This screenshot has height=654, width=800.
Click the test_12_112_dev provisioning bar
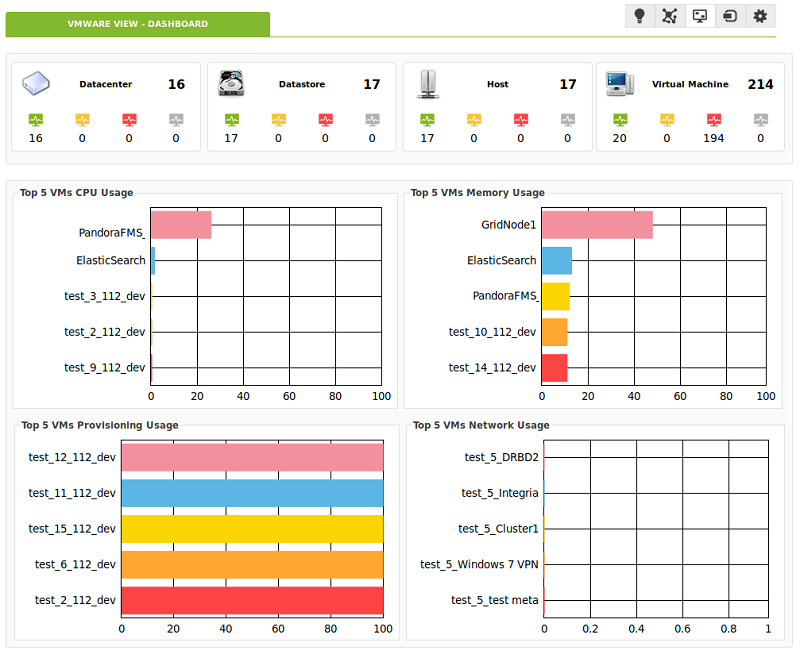253,458
